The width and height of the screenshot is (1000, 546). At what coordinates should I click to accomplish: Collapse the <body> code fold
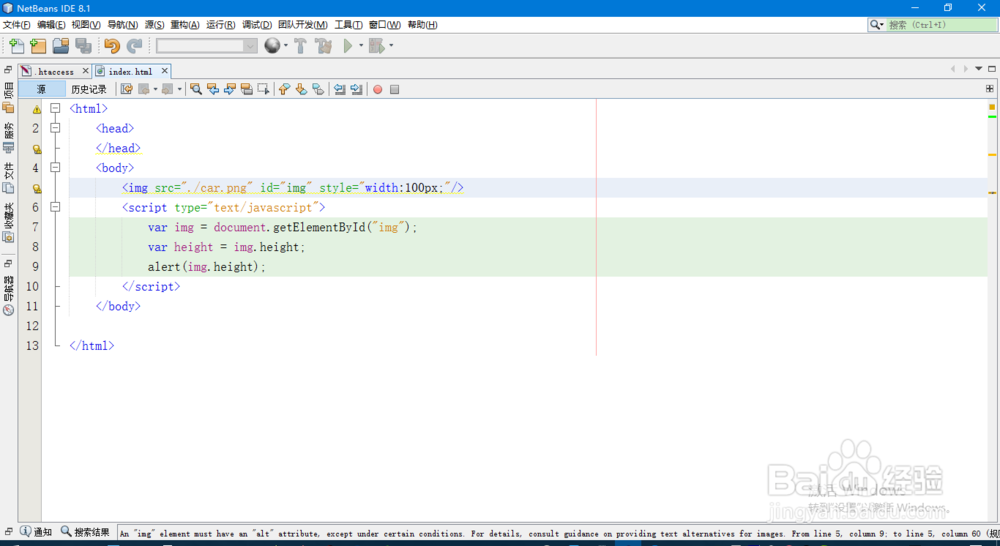click(55, 168)
